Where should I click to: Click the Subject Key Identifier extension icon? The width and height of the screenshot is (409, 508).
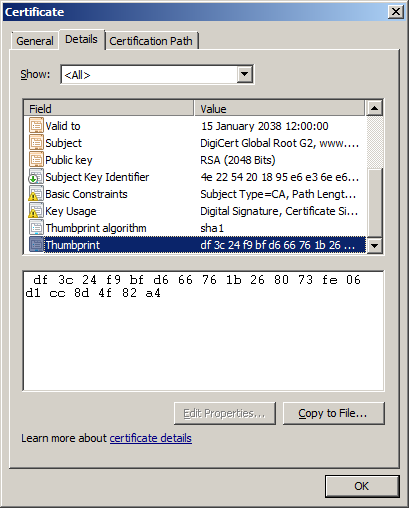click(x=36, y=177)
